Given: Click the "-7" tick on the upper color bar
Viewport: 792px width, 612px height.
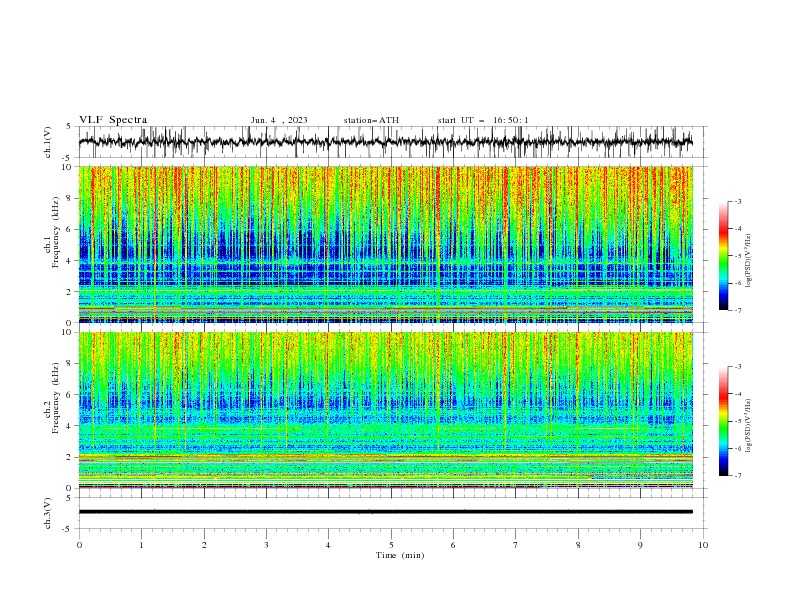Looking at the screenshot, I should [x=737, y=310].
